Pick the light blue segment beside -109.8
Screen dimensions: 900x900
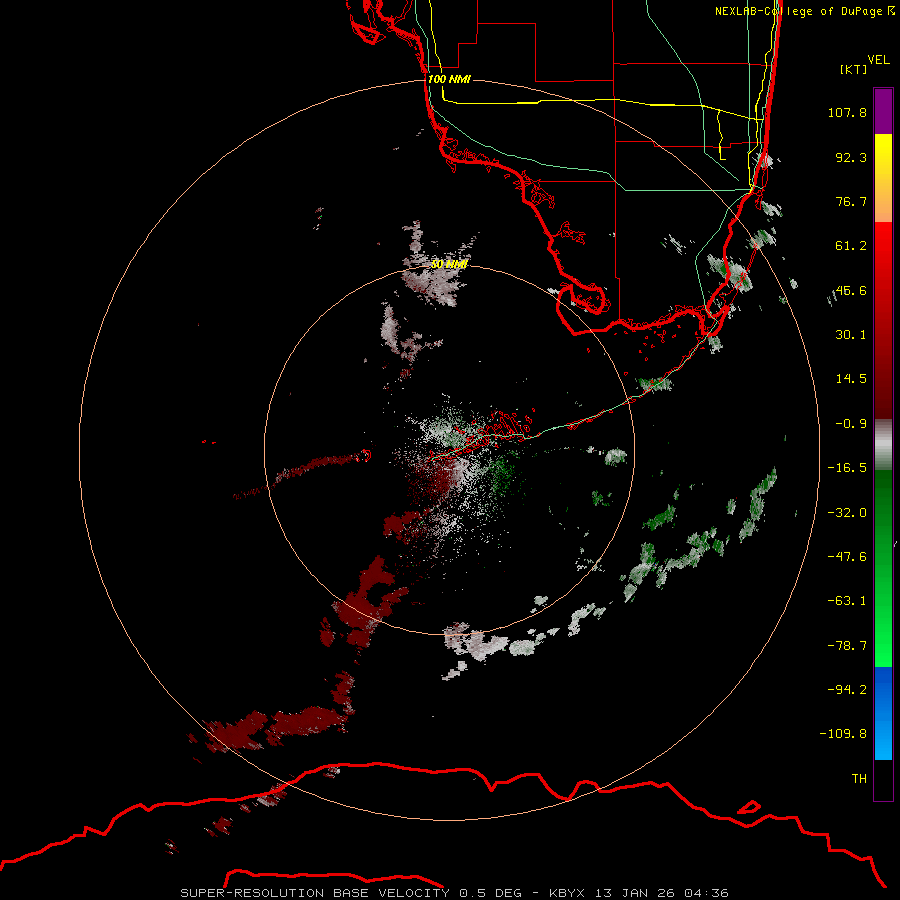coord(883,736)
